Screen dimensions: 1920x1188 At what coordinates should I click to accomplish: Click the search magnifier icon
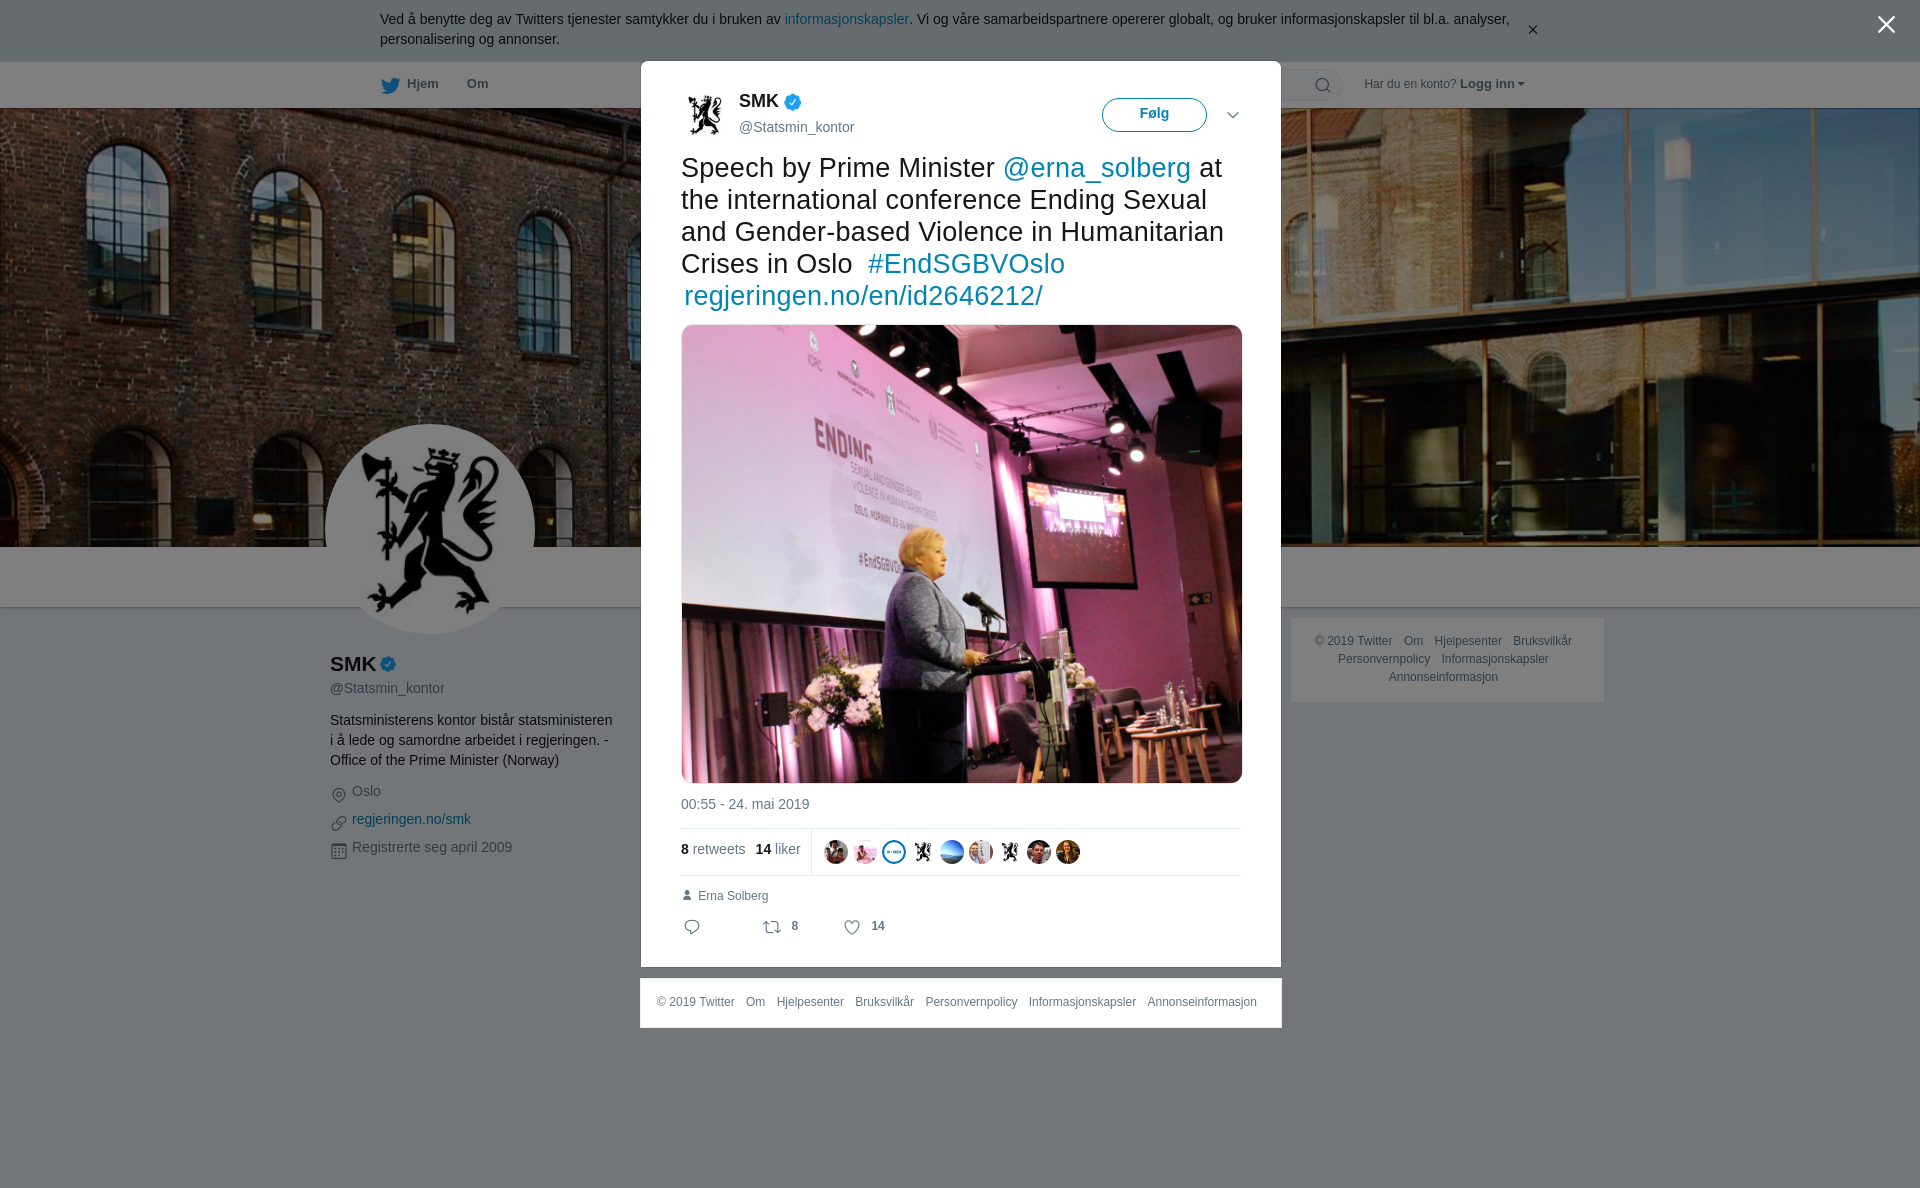pyautogui.click(x=1322, y=85)
